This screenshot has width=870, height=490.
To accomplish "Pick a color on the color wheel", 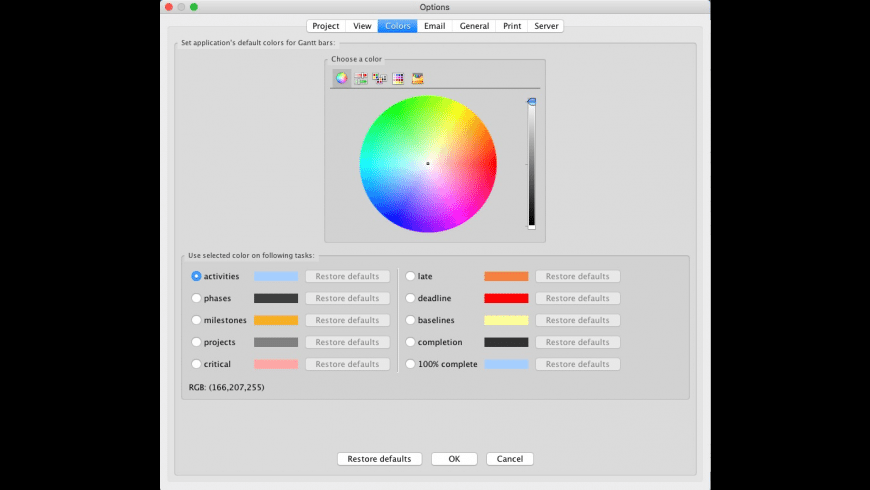I will (428, 164).
